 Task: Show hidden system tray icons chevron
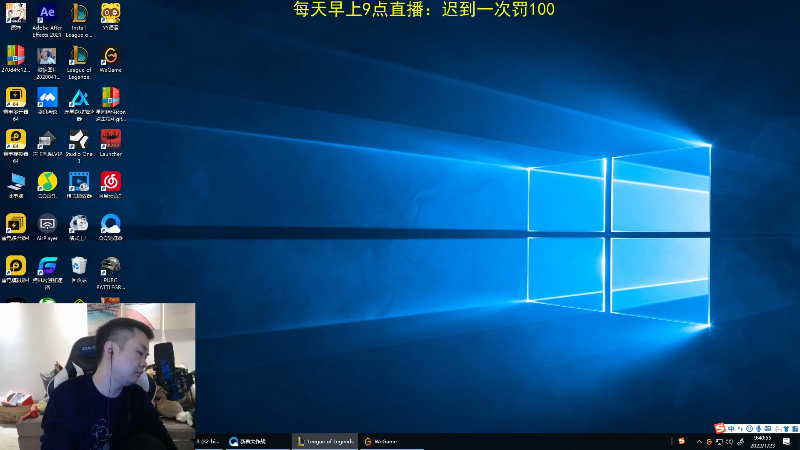699,442
